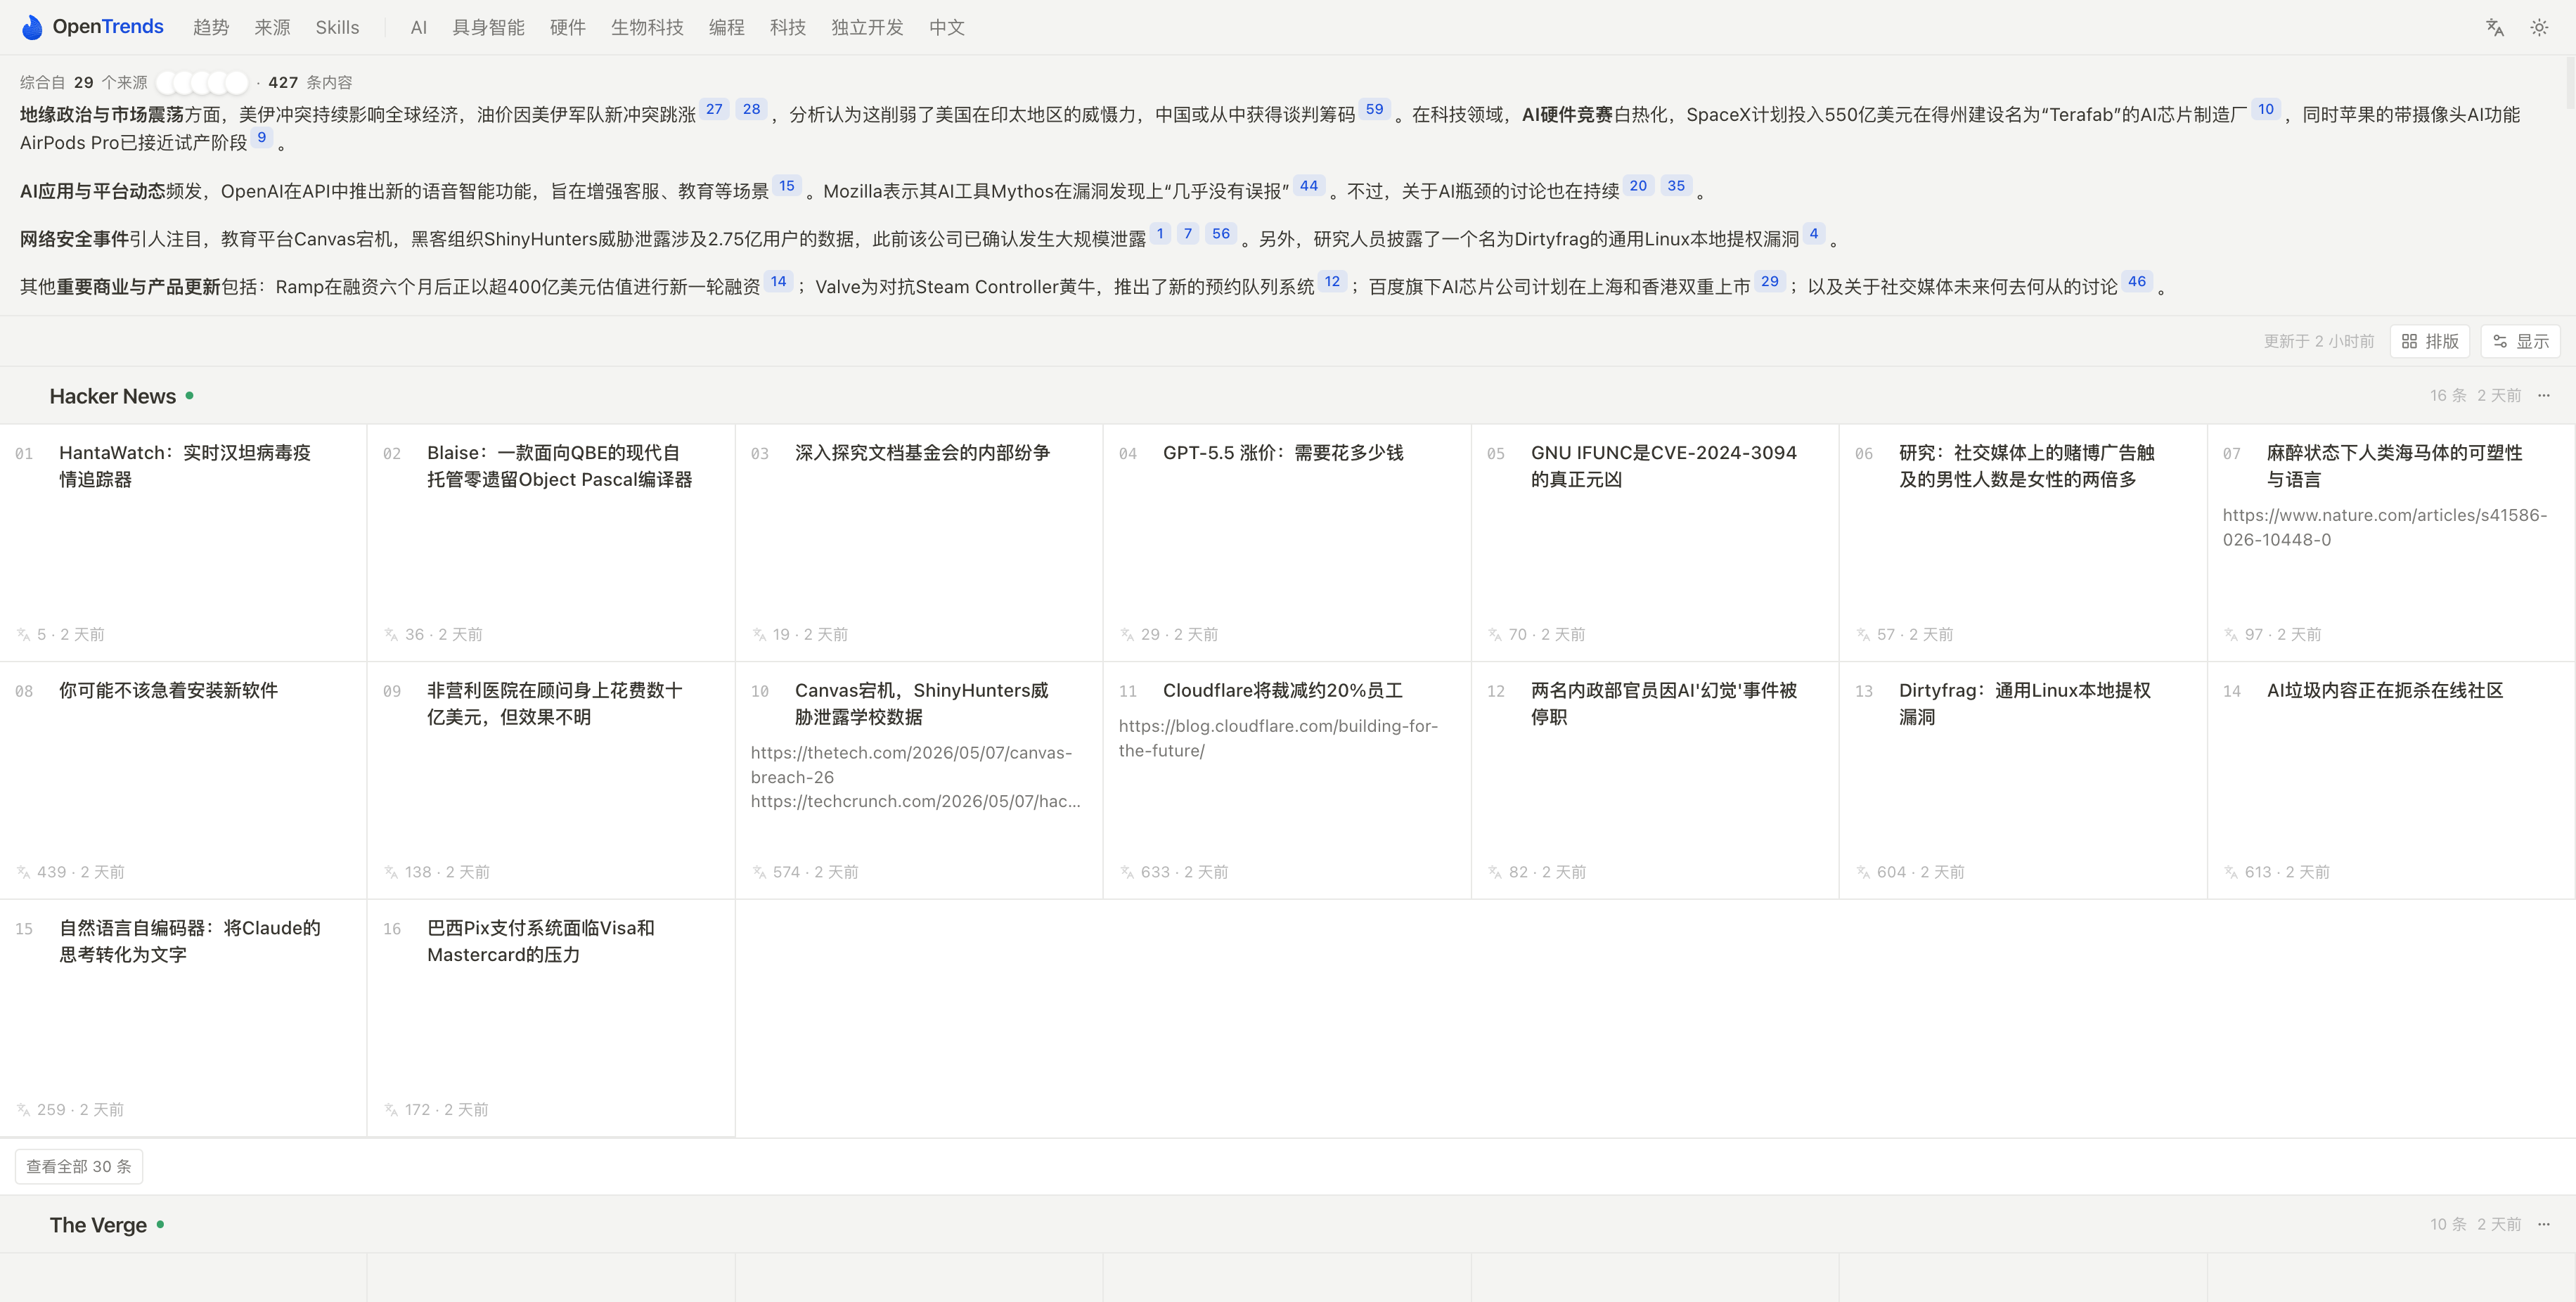
Task: Click translate icon on 内政部官员 card
Action: [1495, 872]
